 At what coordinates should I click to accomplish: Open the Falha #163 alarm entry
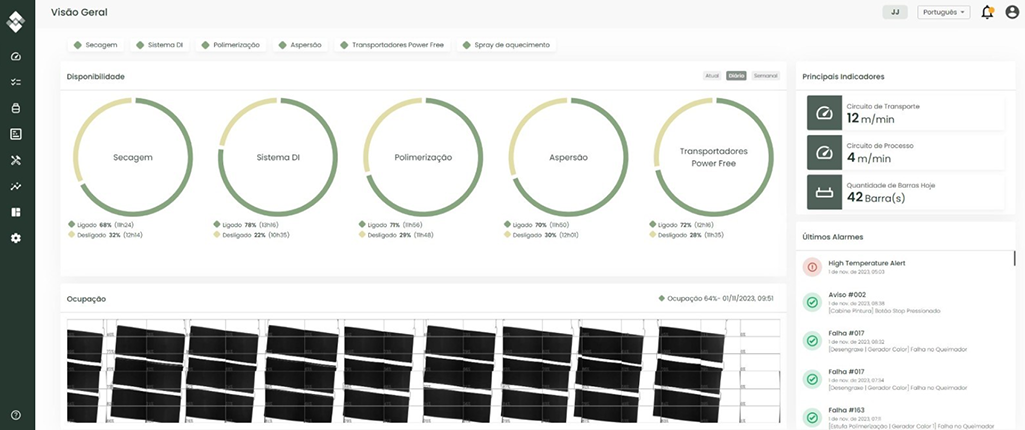coord(905,416)
